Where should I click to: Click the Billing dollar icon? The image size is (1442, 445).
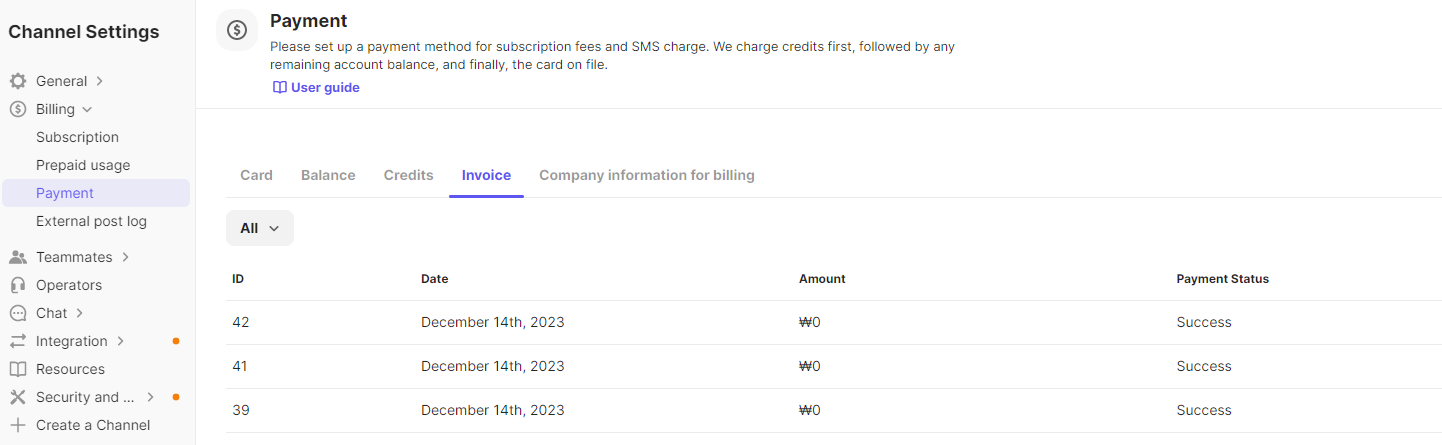click(x=18, y=109)
